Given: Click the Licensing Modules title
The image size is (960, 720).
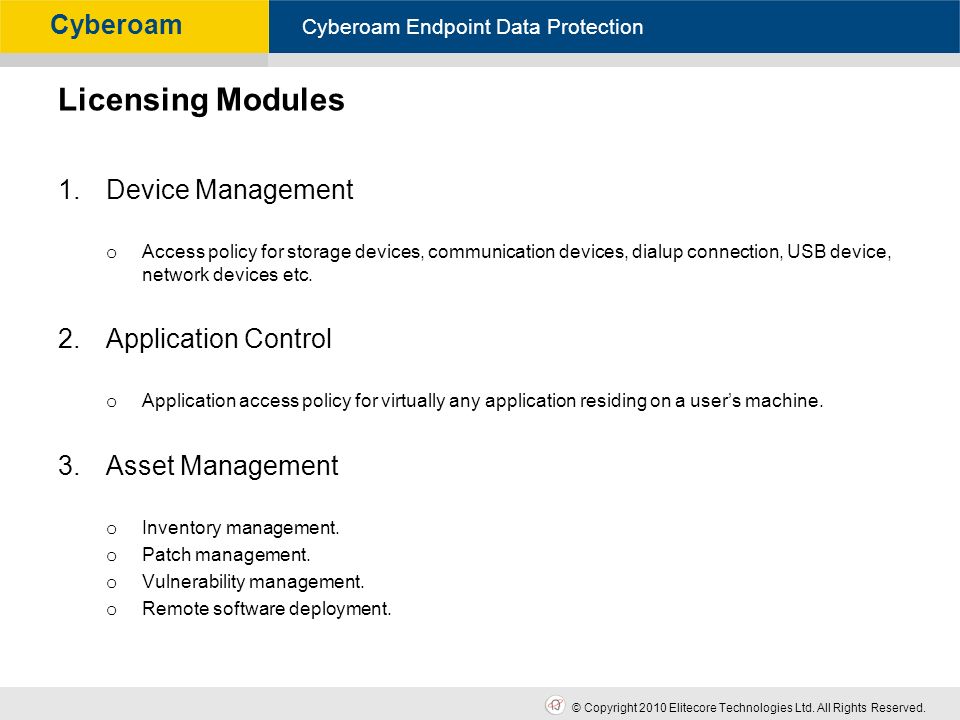Looking at the screenshot, I should coord(201,100).
